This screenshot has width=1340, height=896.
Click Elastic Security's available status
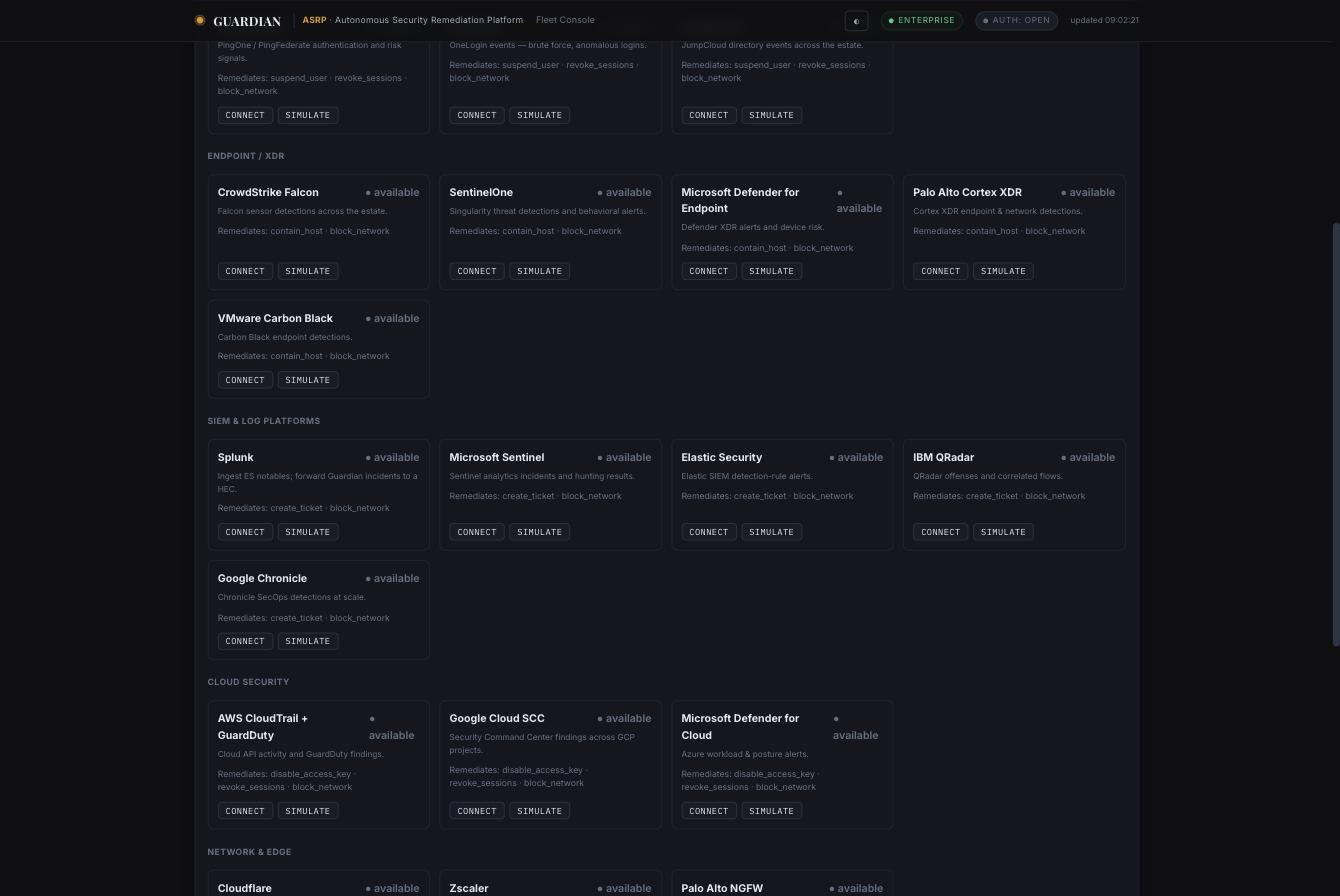(x=856, y=457)
